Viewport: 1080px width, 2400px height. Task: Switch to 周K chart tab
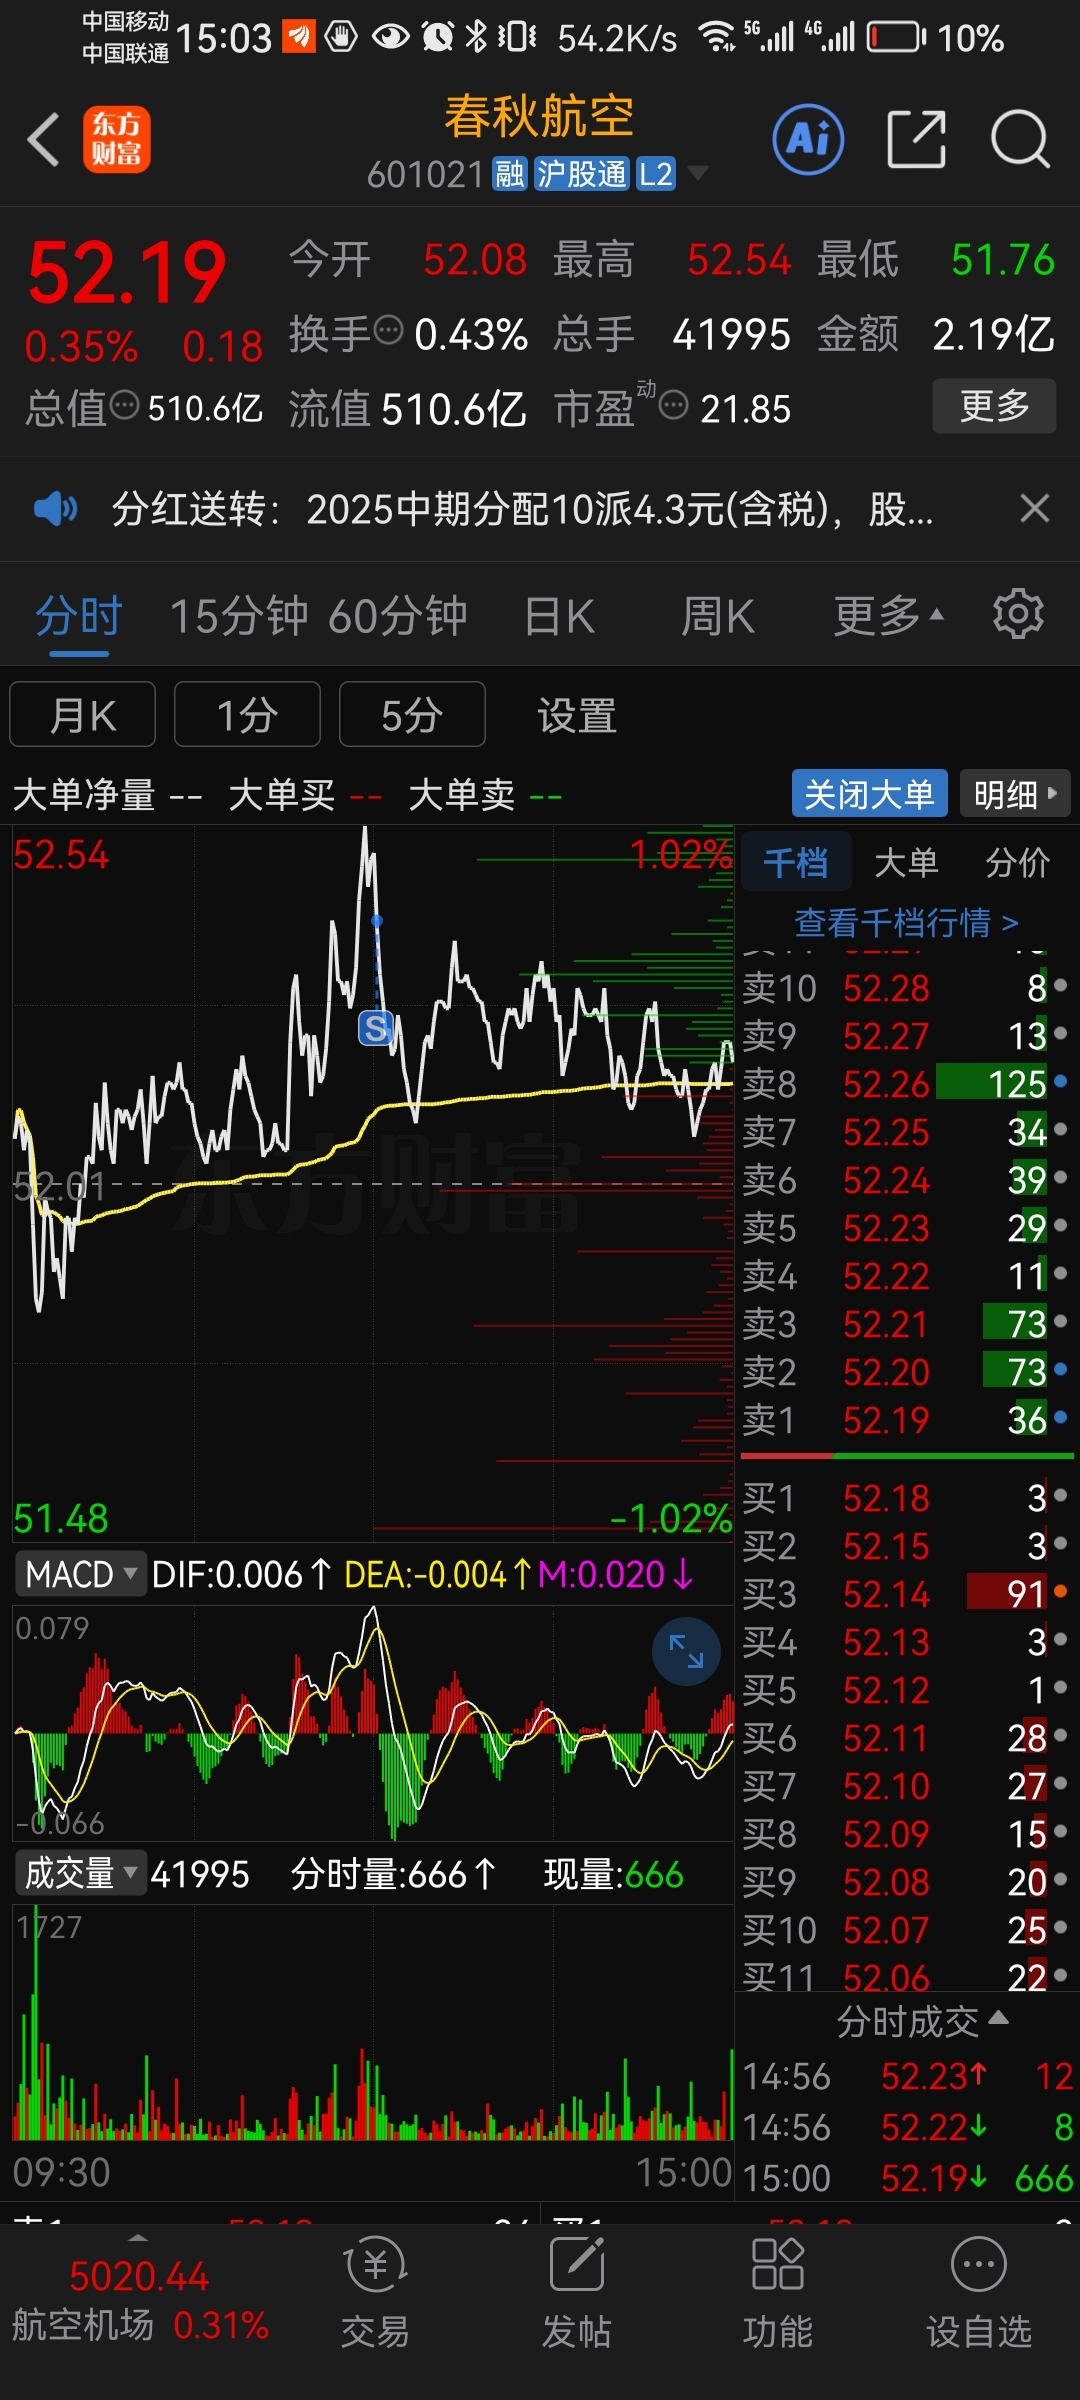718,615
